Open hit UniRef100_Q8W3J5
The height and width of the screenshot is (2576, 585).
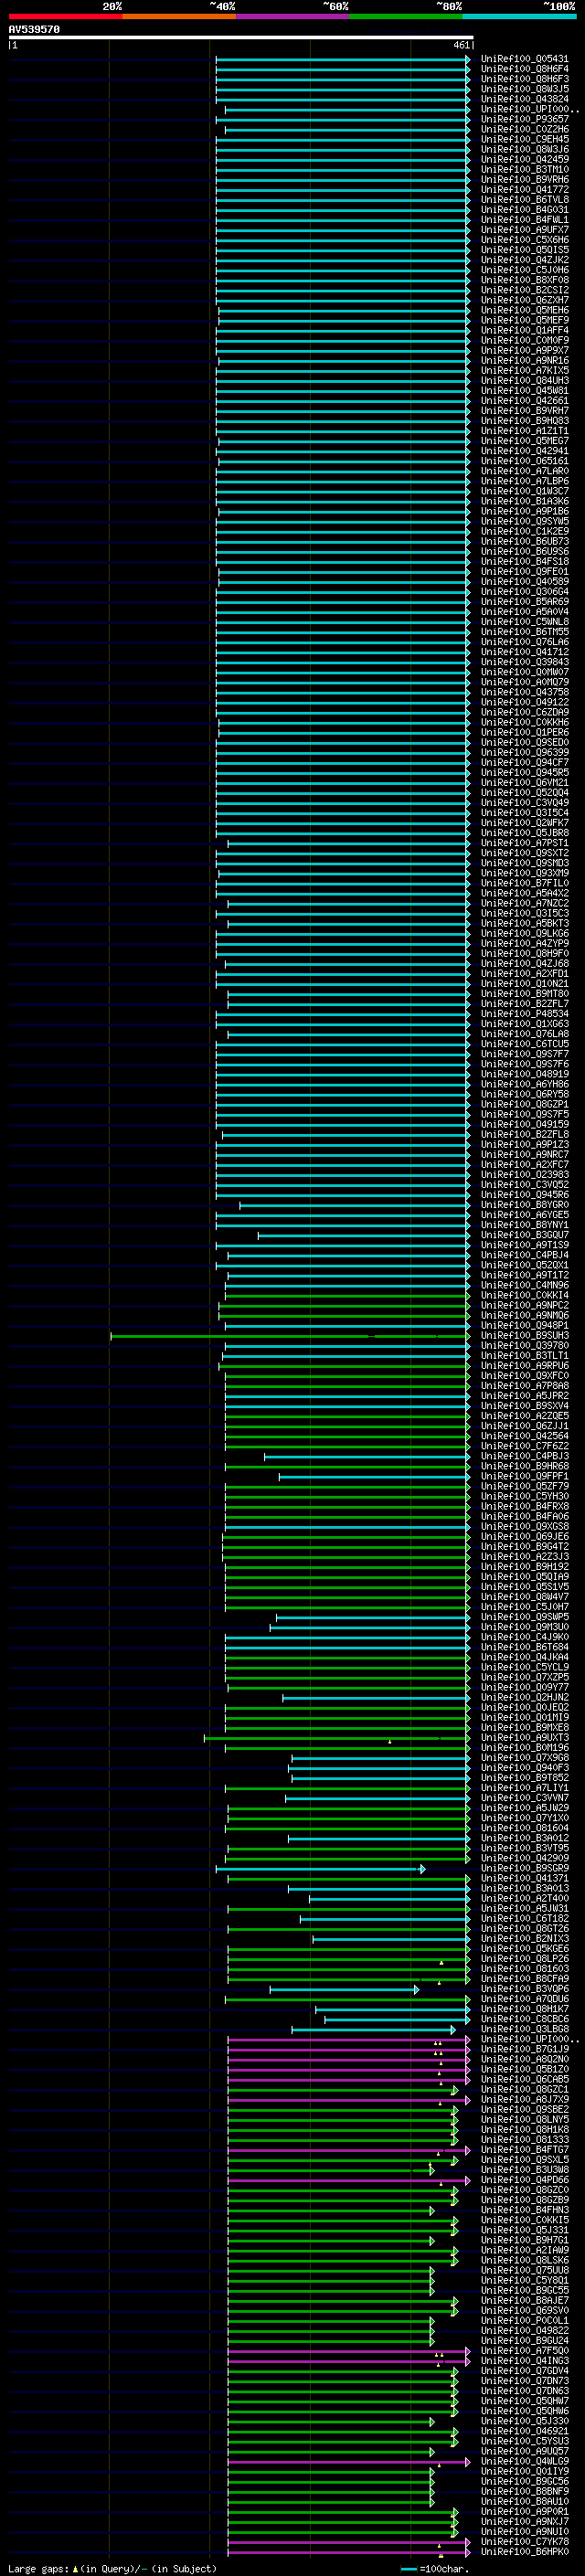pyautogui.click(x=524, y=89)
